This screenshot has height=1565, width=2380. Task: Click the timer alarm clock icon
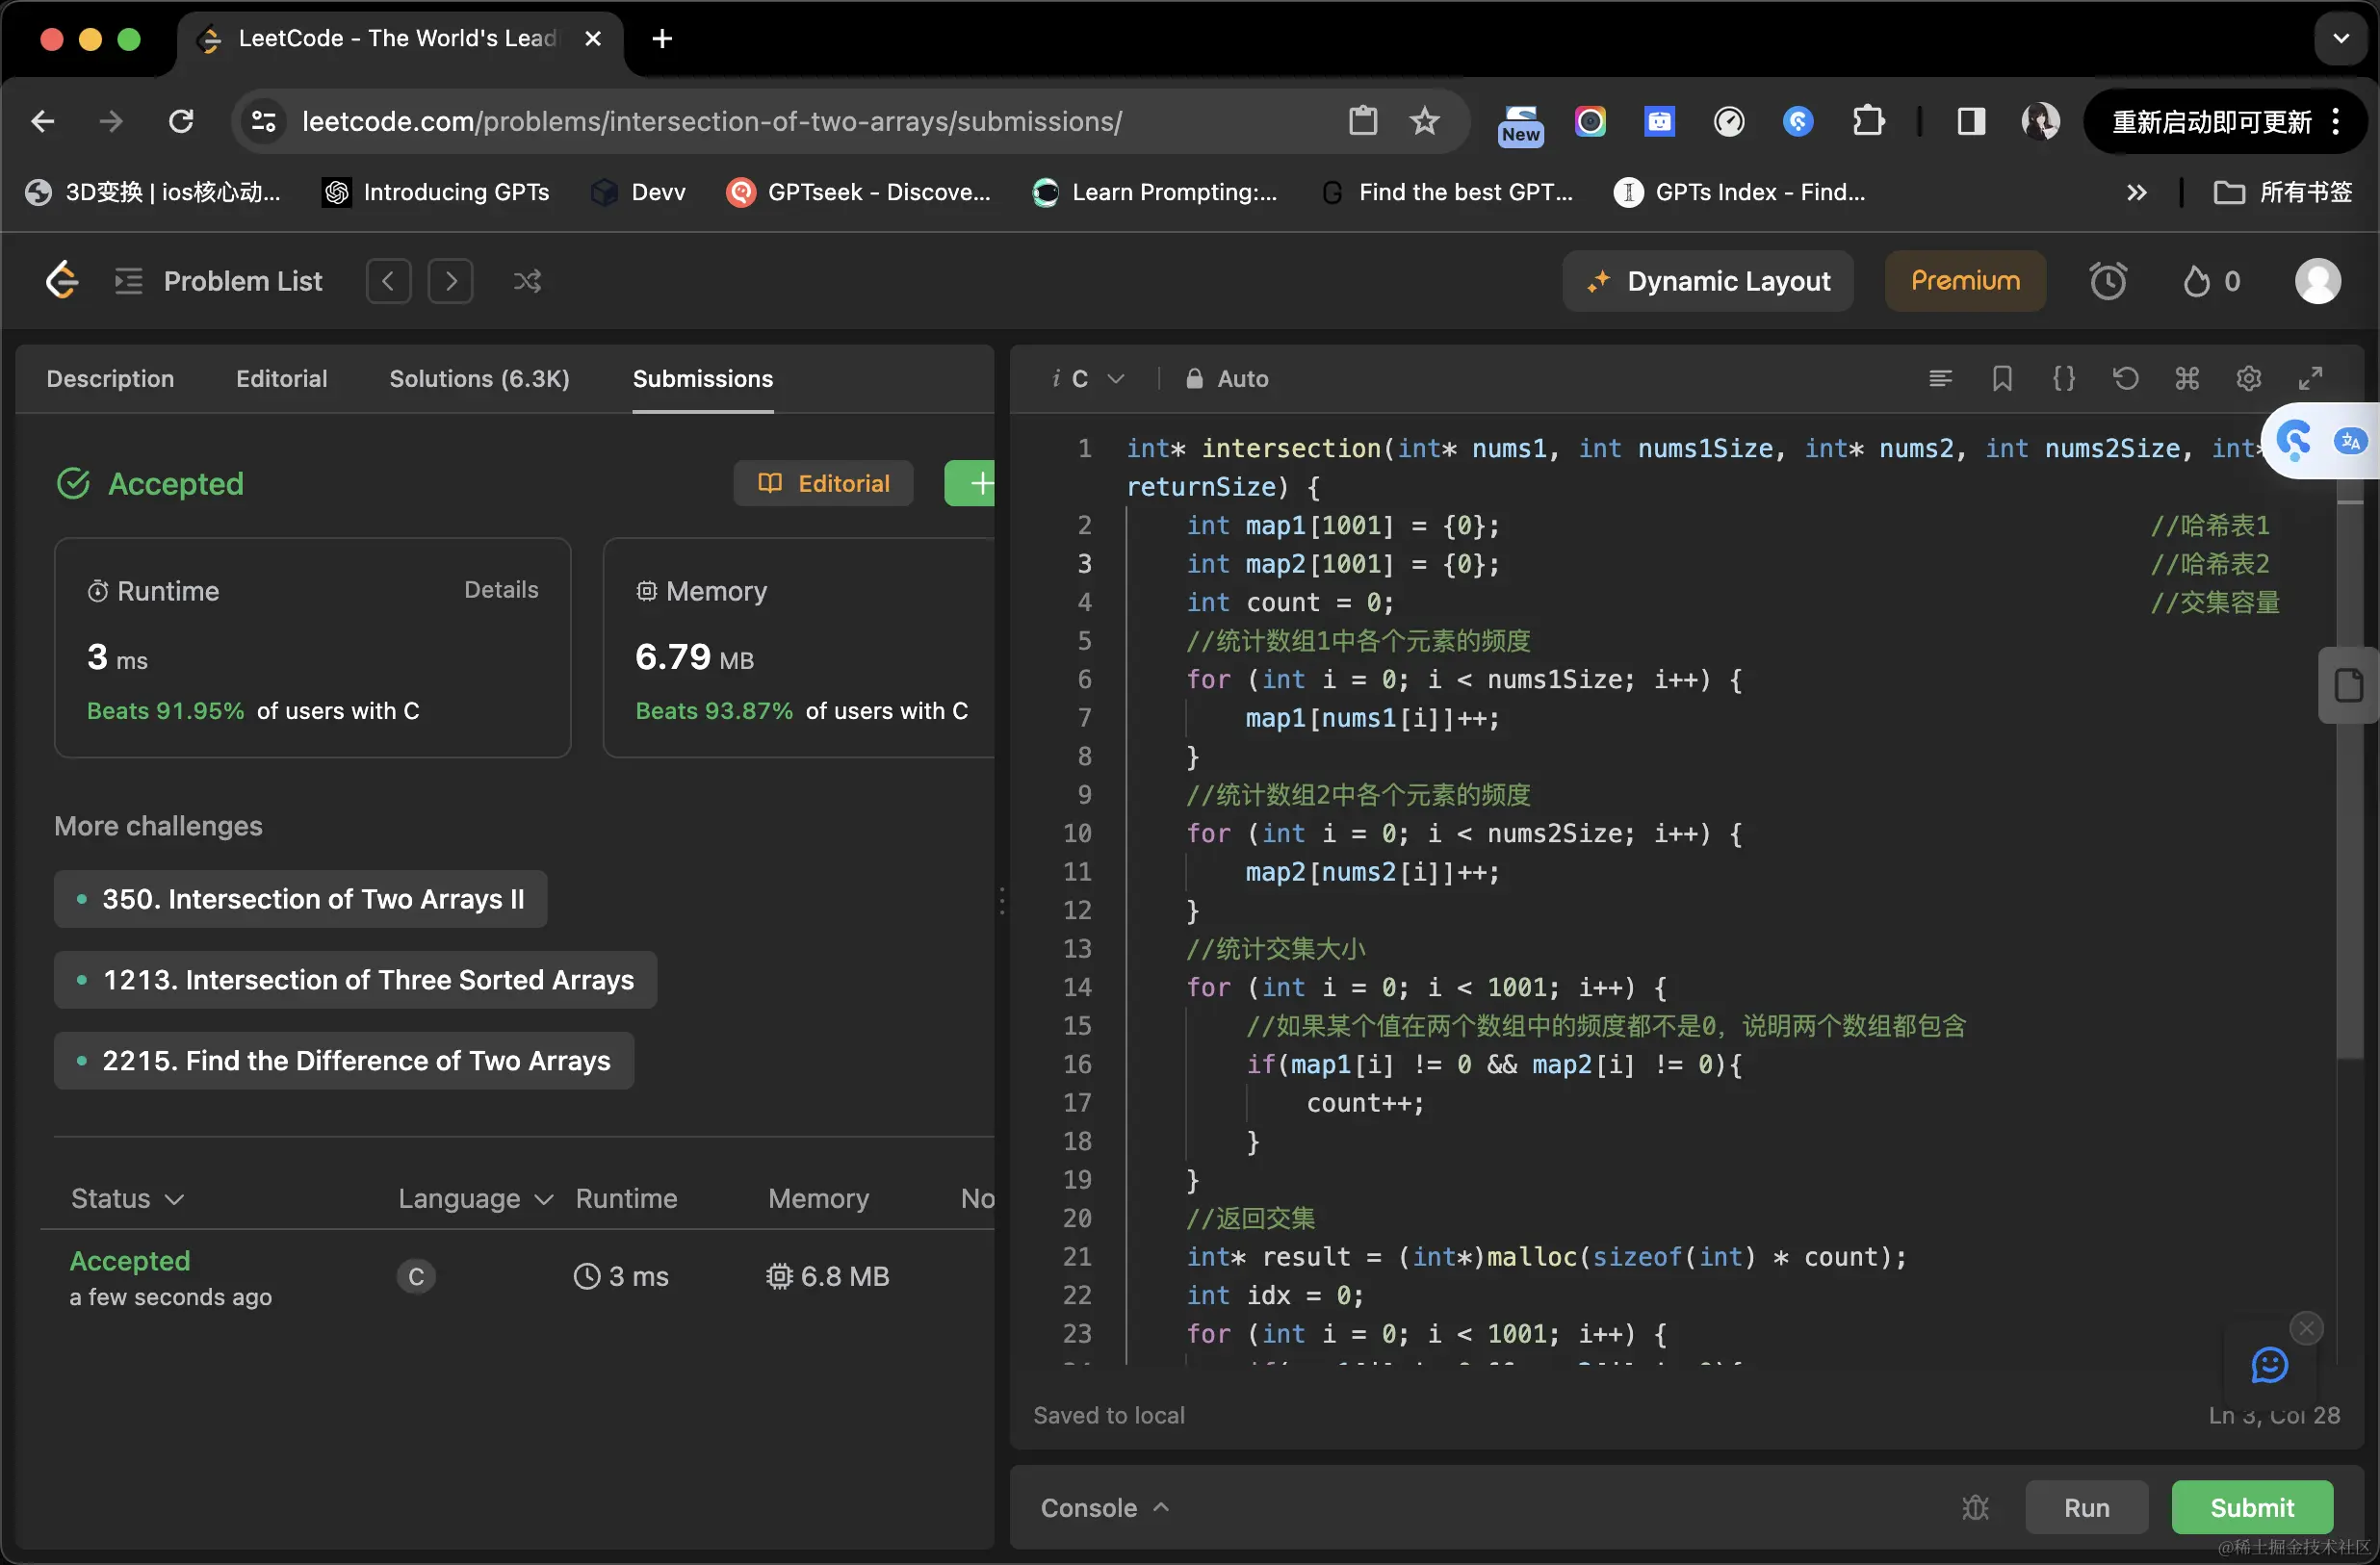2108,281
